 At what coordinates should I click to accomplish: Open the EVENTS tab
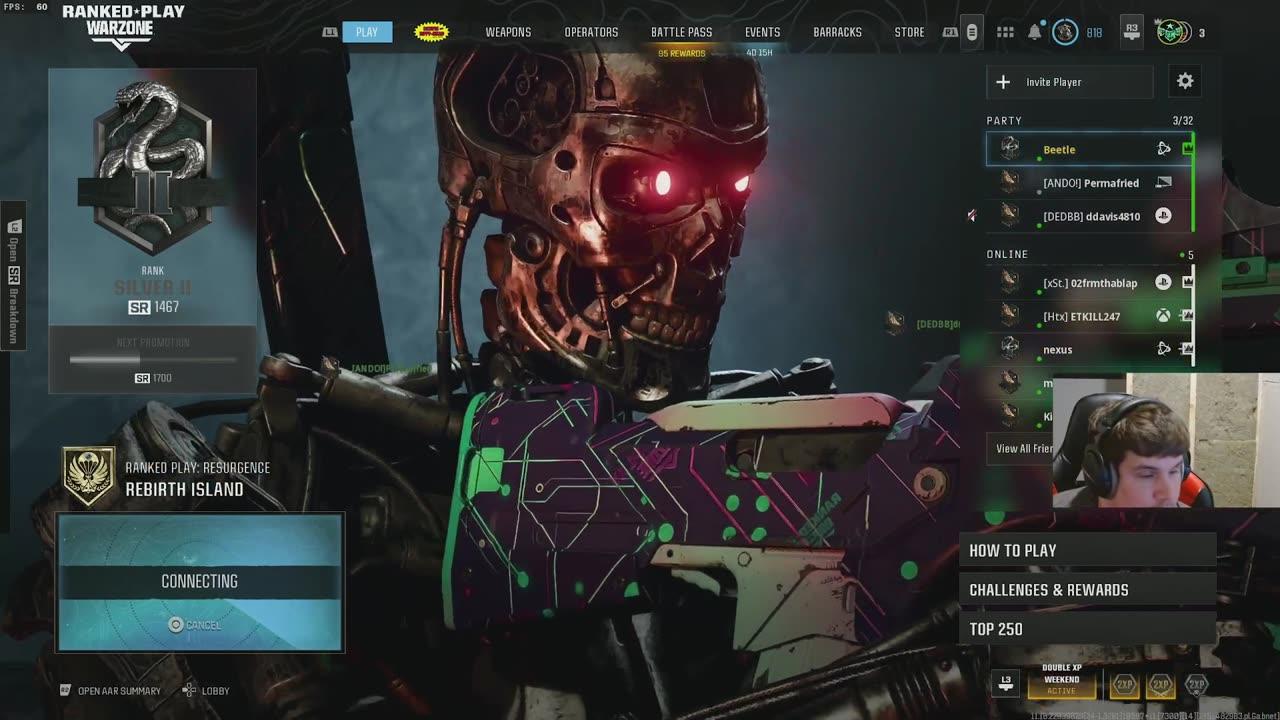(x=762, y=32)
